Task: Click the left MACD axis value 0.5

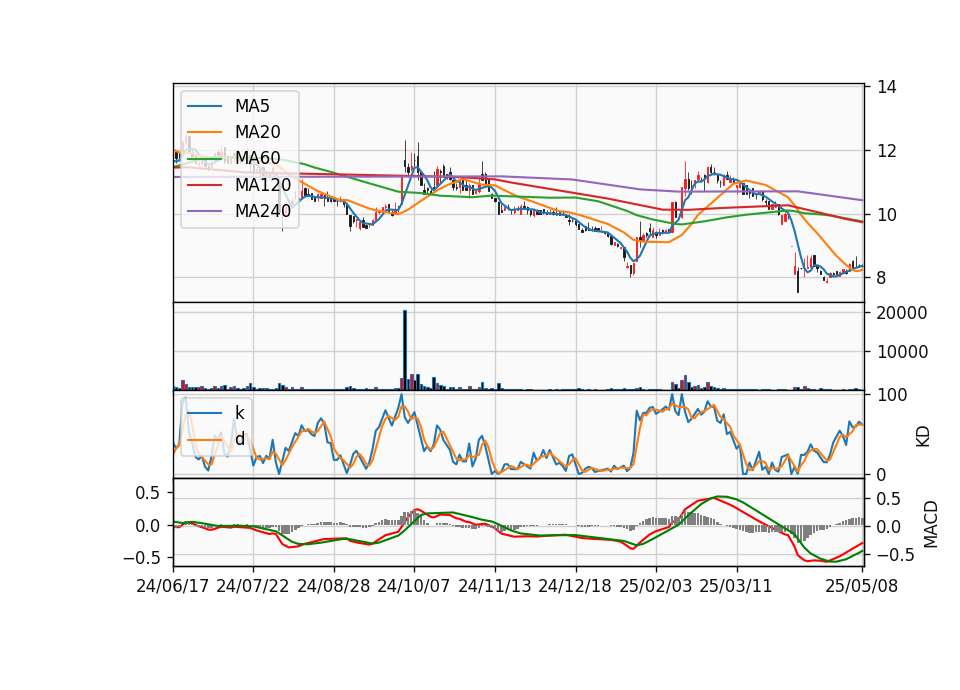Action: tap(148, 493)
